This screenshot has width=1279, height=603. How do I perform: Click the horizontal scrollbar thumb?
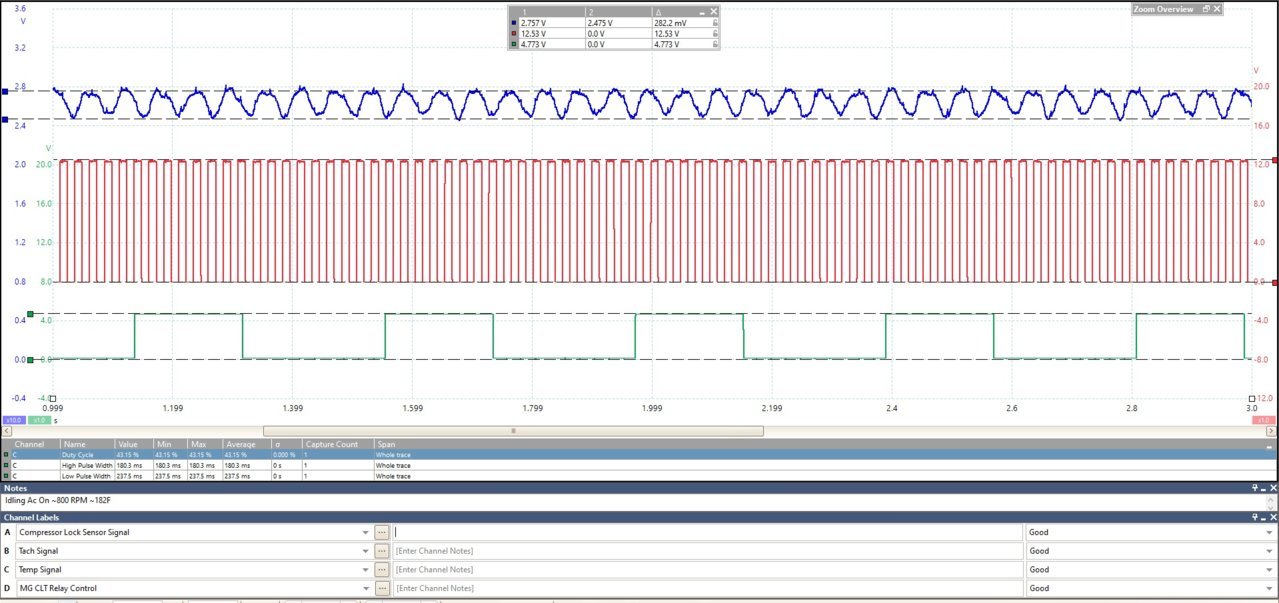(x=513, y=431)
